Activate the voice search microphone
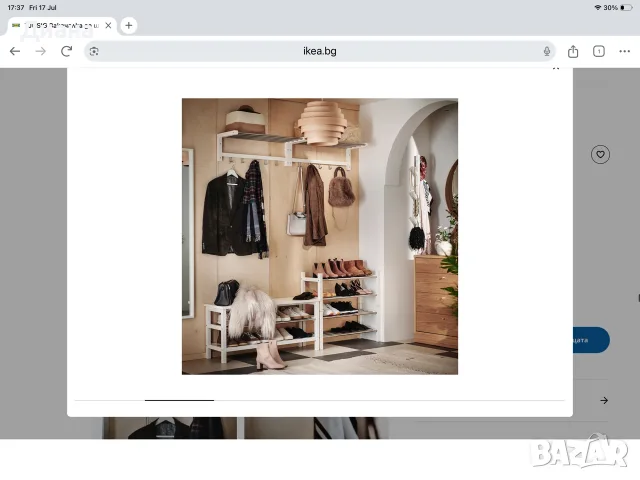640x480 pixels. [547, 51]
